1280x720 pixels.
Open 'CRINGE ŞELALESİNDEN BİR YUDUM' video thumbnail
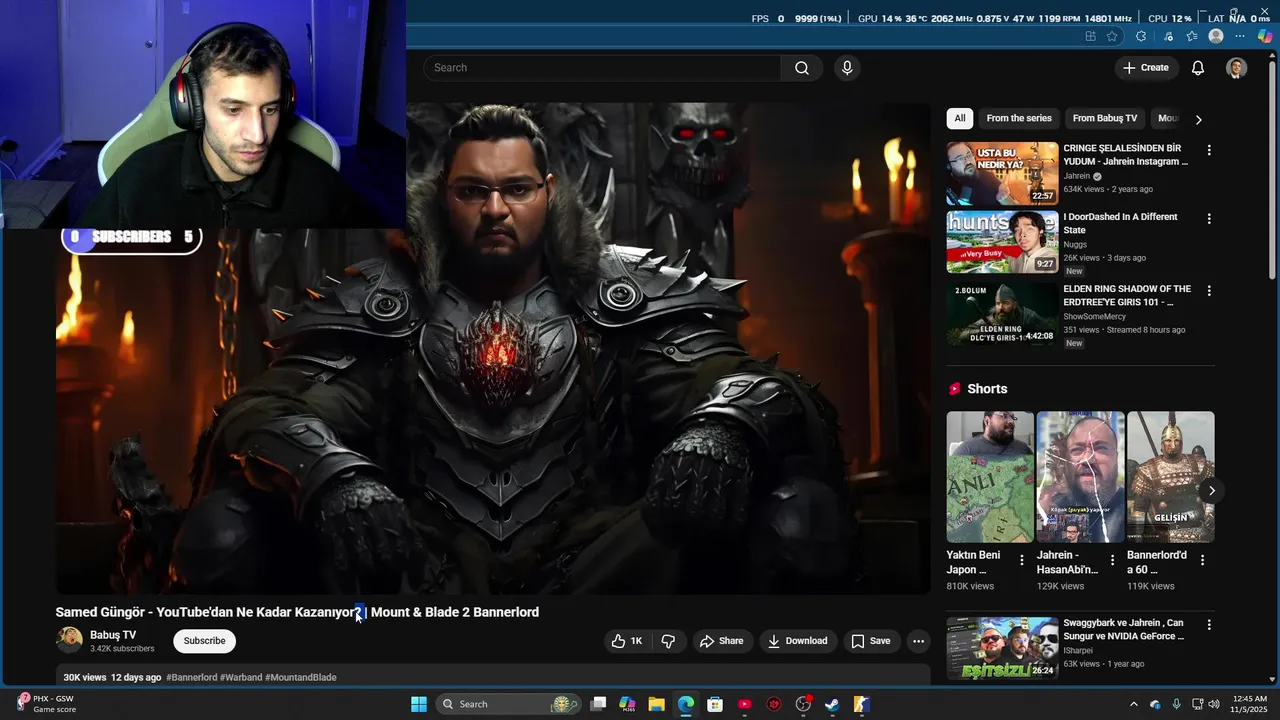(1002, 173)
